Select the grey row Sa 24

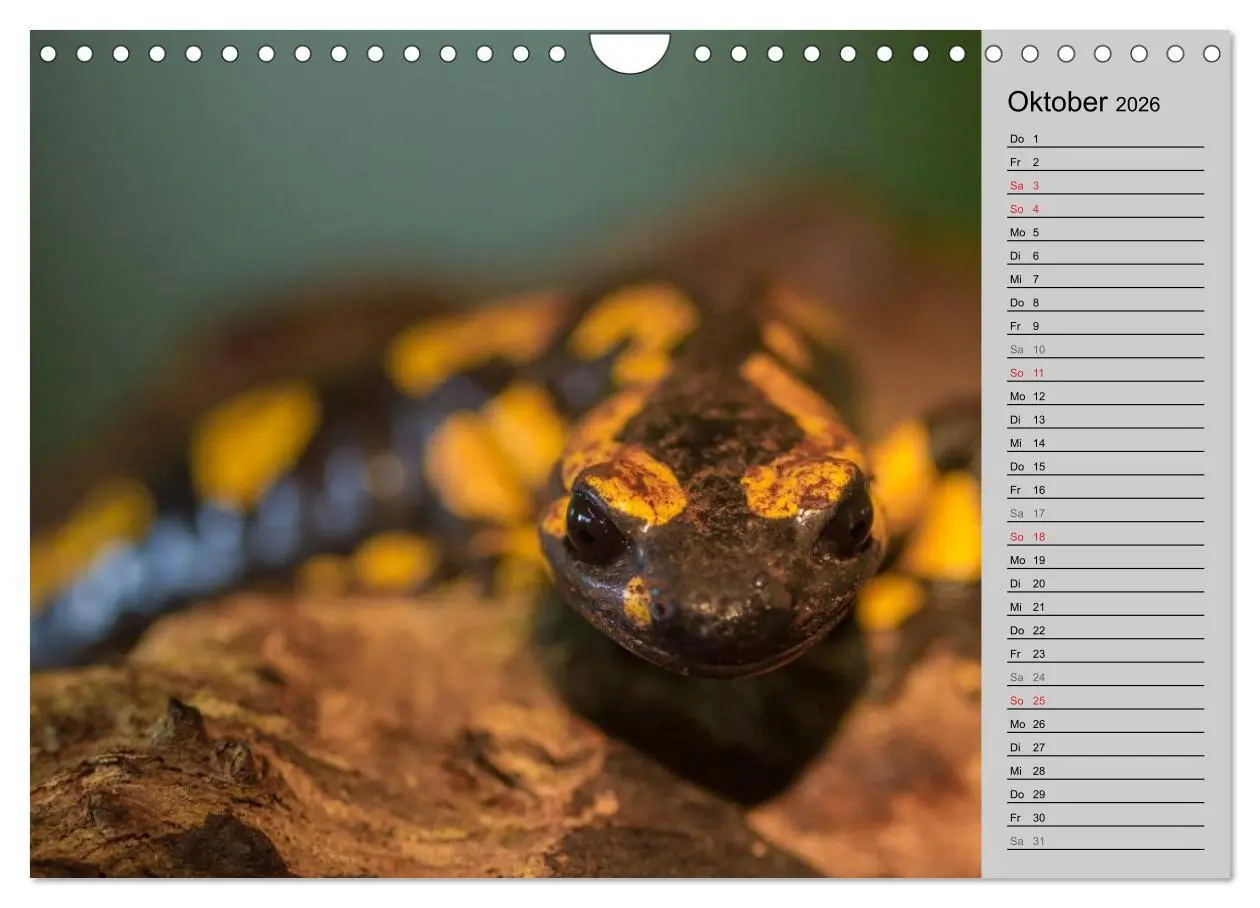coord(1105,678)
